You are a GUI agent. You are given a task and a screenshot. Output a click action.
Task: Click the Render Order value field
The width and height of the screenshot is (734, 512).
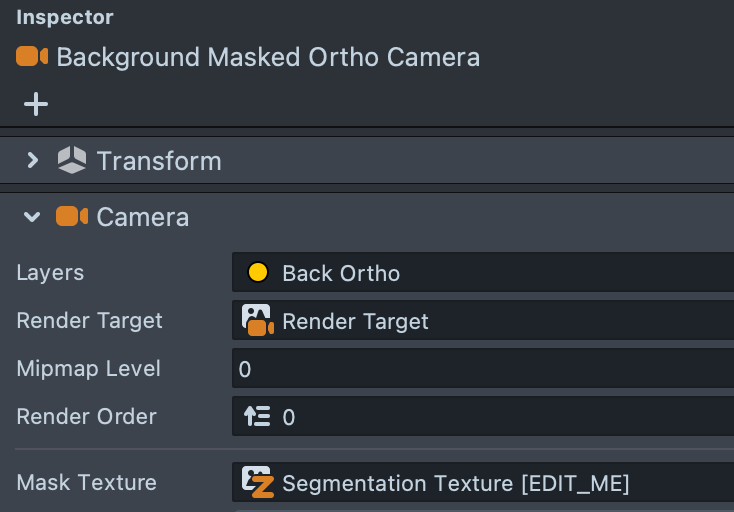tap(483, 416)
